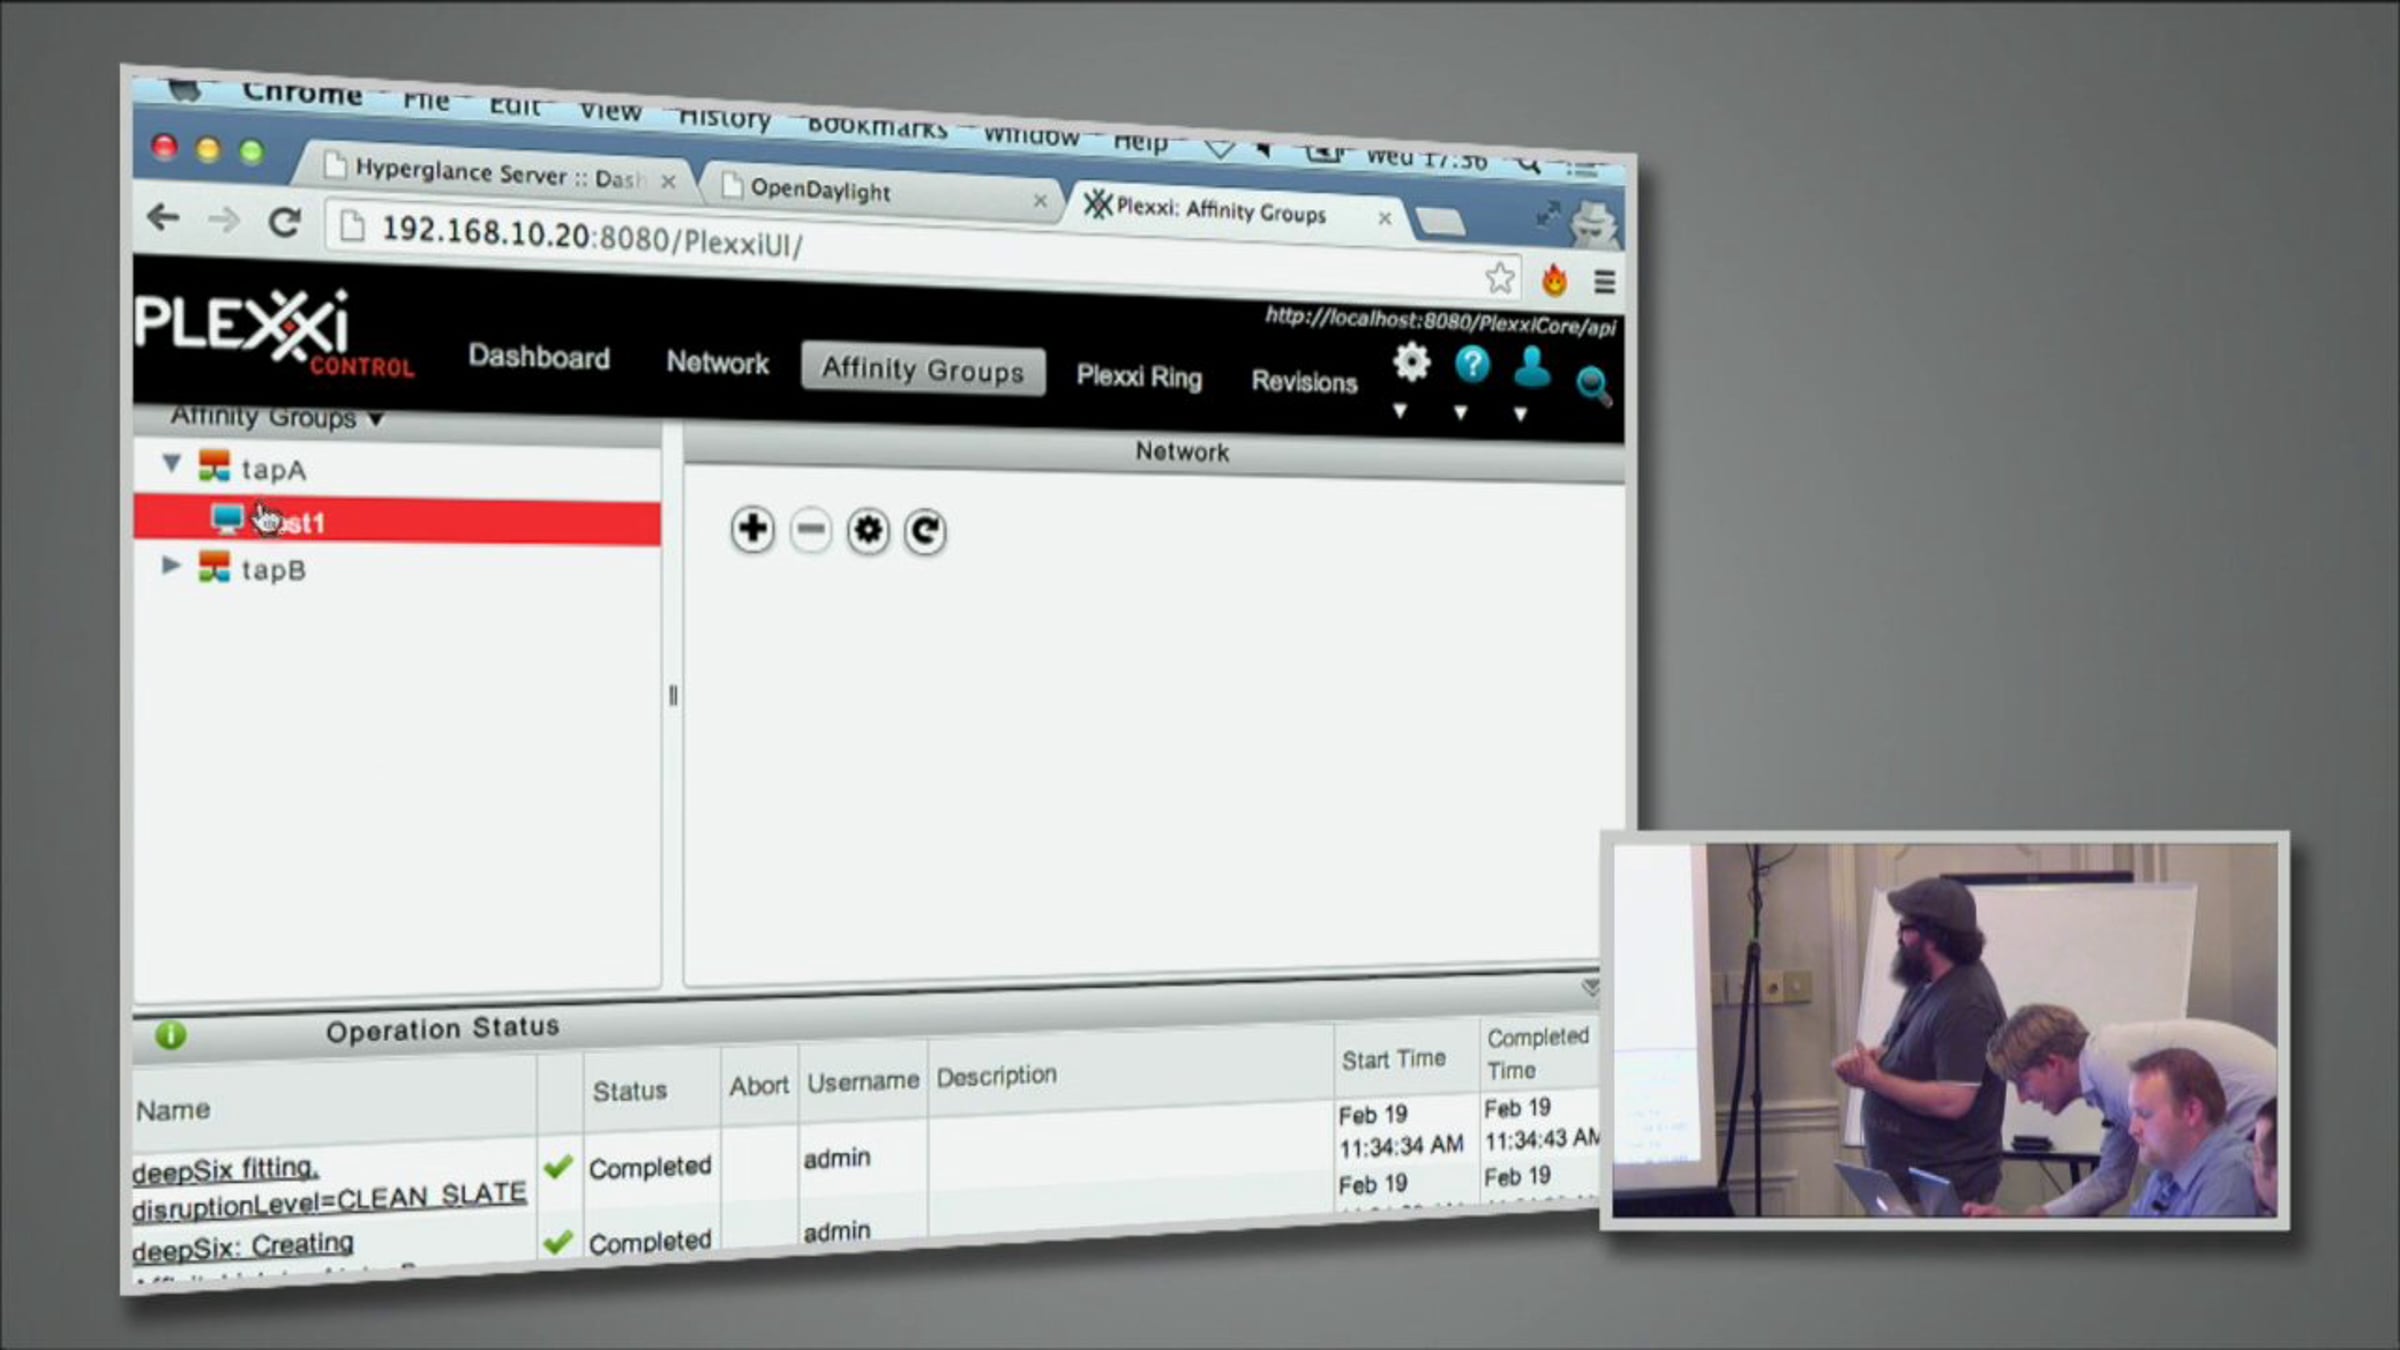This screenshot has height=1350, width=2400.
Task: Click the user profile icon in header
Action: [x=1531, y=367]
